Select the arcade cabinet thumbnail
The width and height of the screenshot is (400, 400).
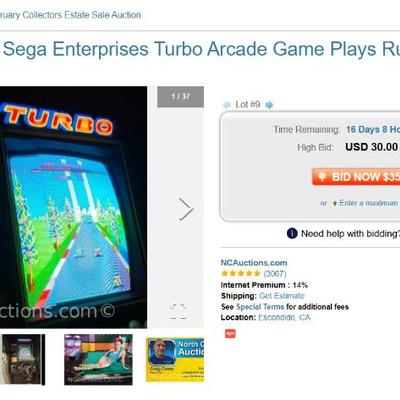22,360
